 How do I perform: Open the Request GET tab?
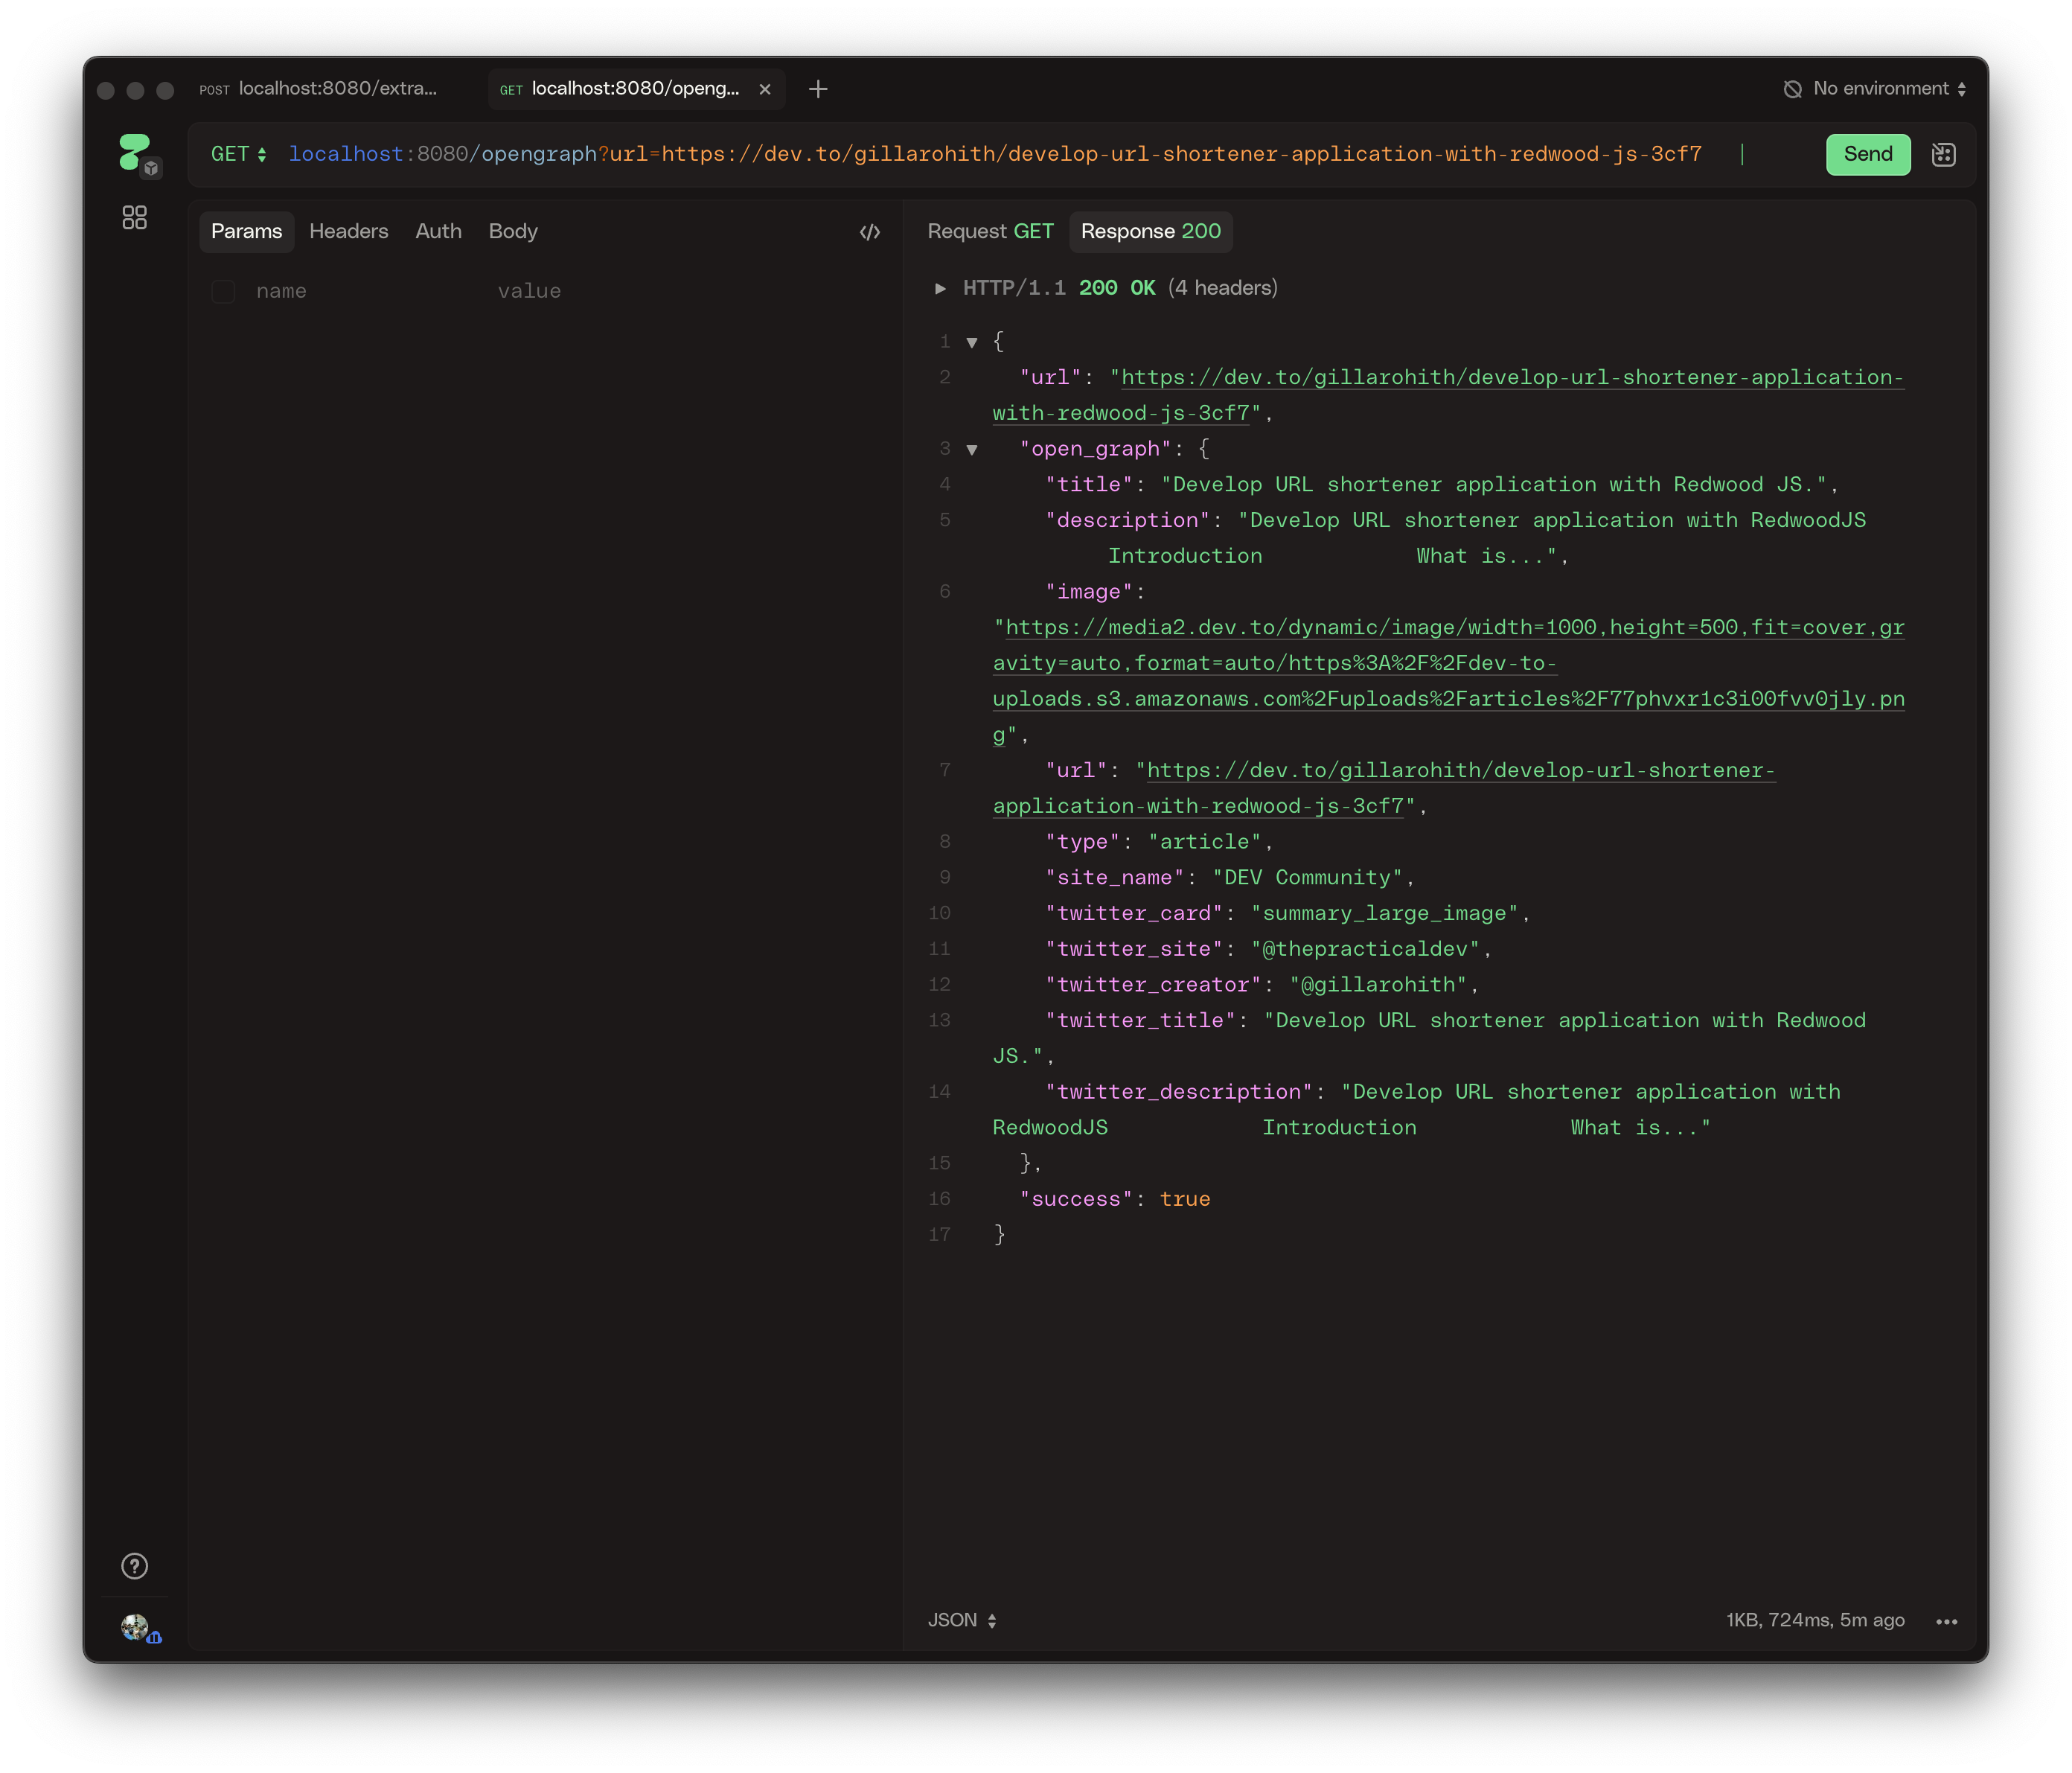990,231
